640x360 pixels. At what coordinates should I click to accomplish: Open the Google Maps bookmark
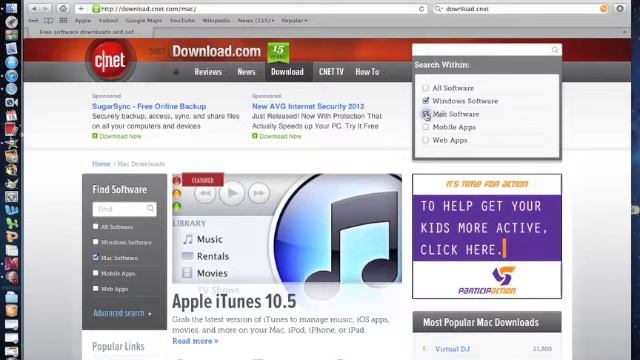(143, 20)
